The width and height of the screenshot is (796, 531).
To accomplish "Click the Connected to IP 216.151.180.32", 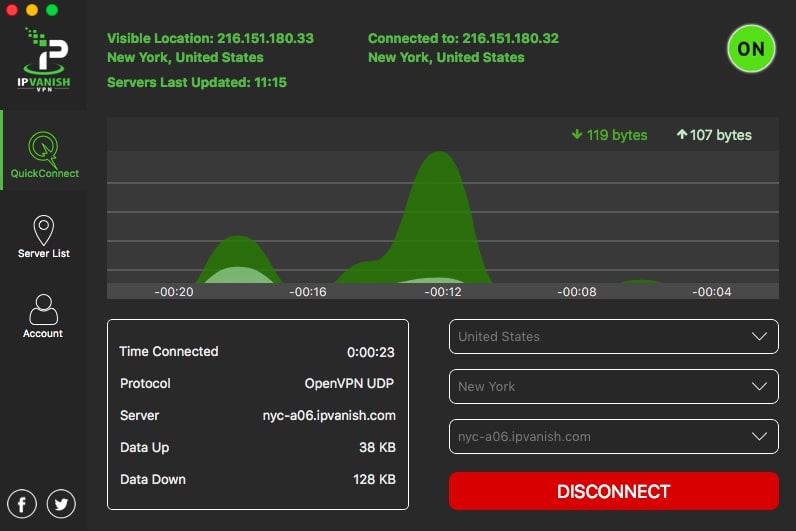I will 510,39.
